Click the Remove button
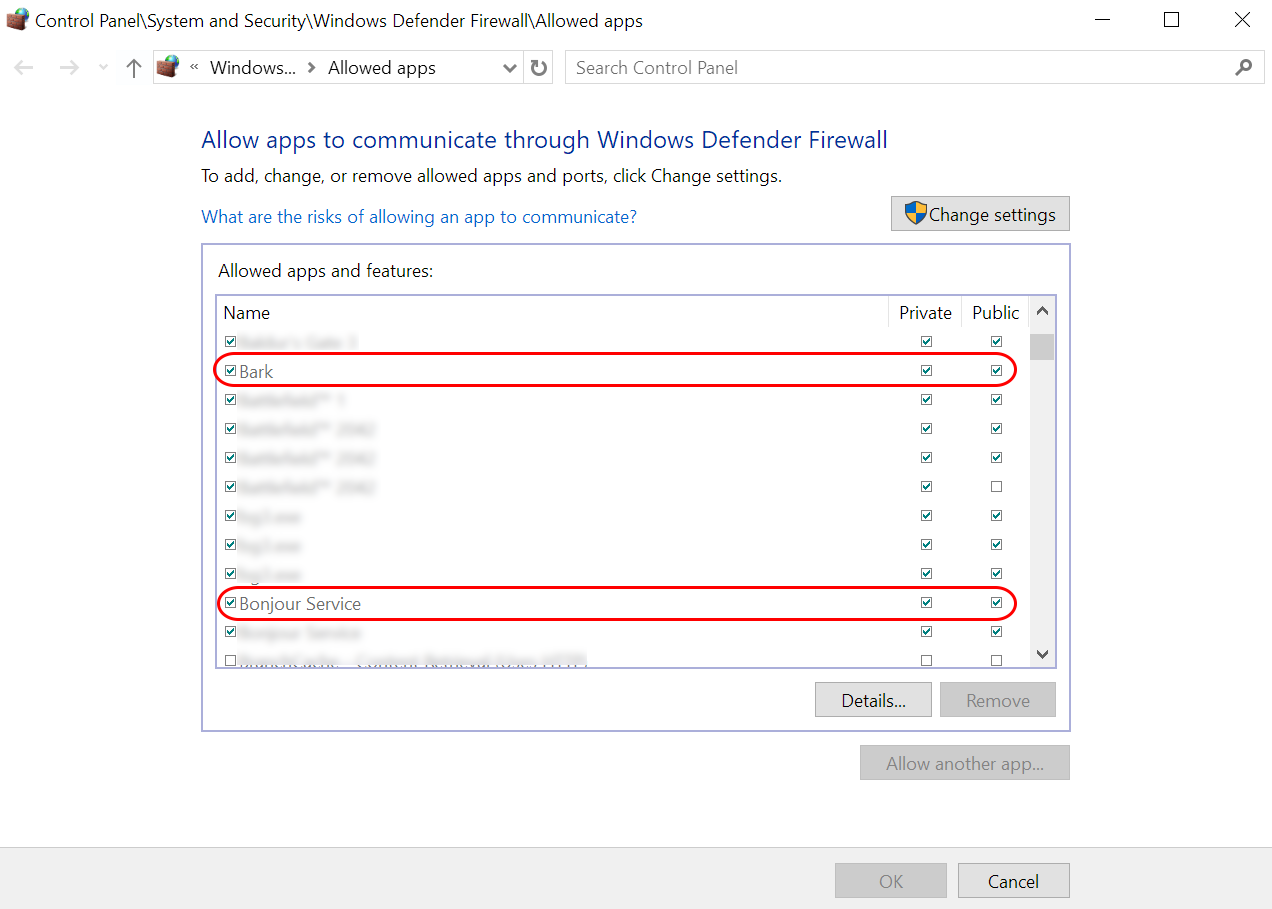Viewport: 1272px width, 909px height. click(x=998, y=700)
